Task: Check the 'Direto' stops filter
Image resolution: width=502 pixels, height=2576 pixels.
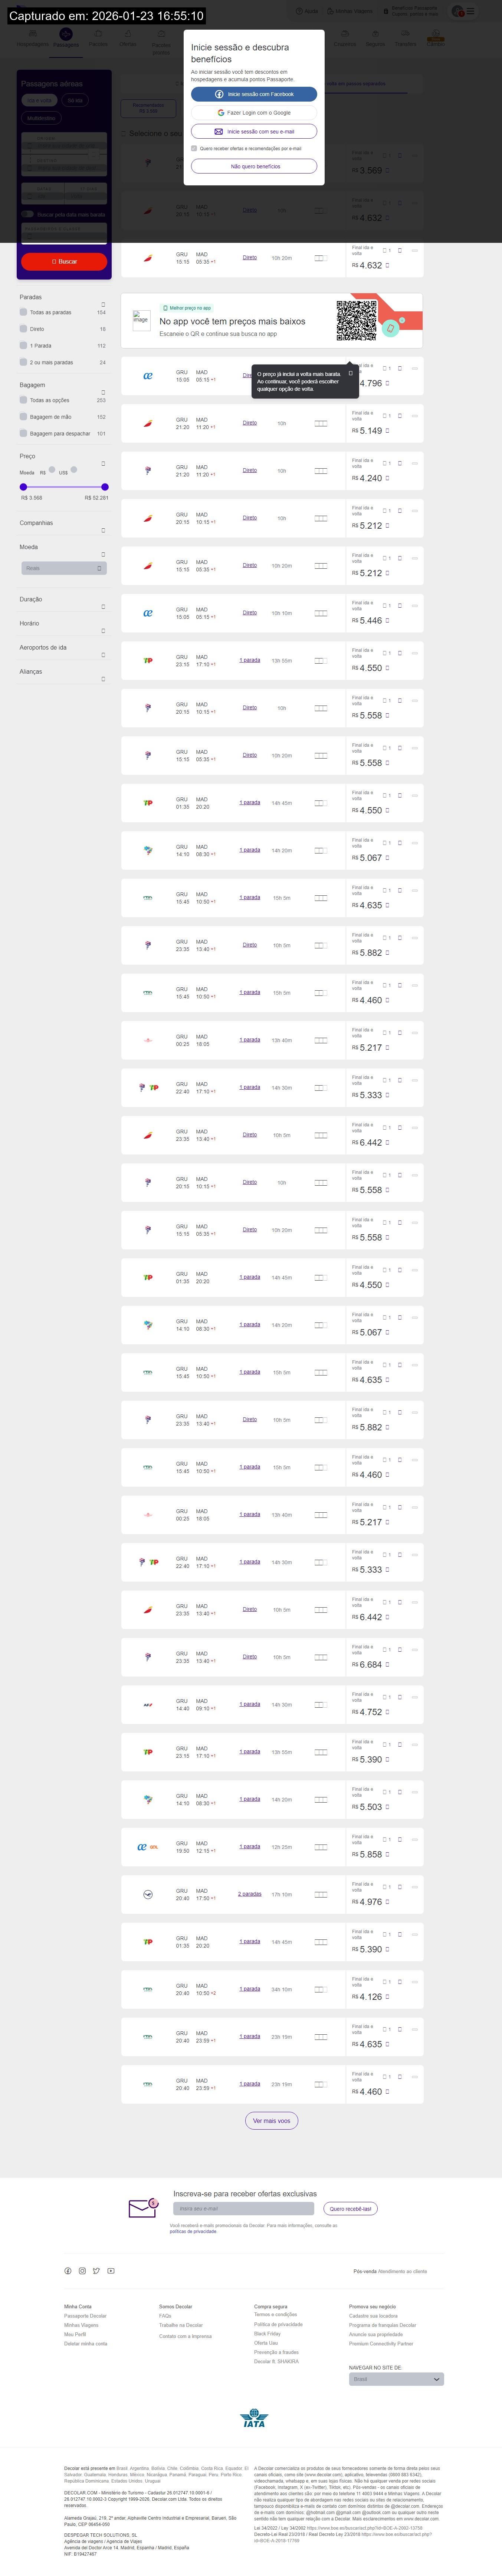Action: tap(23, 329)
